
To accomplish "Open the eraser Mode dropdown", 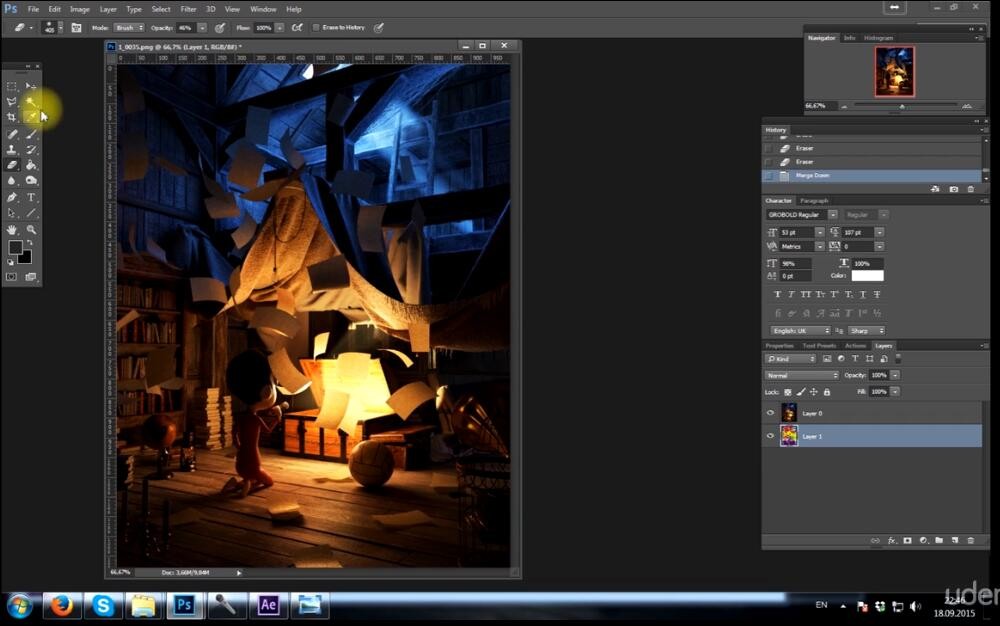I will [129, 27].
